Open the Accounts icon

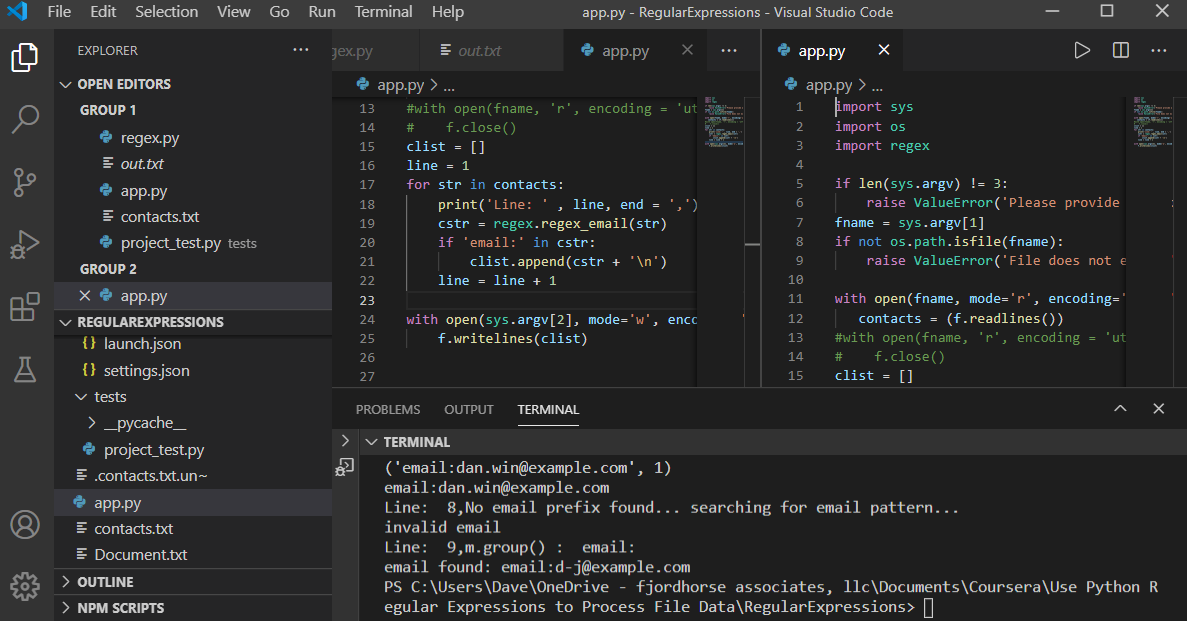(x=25, y=524)
